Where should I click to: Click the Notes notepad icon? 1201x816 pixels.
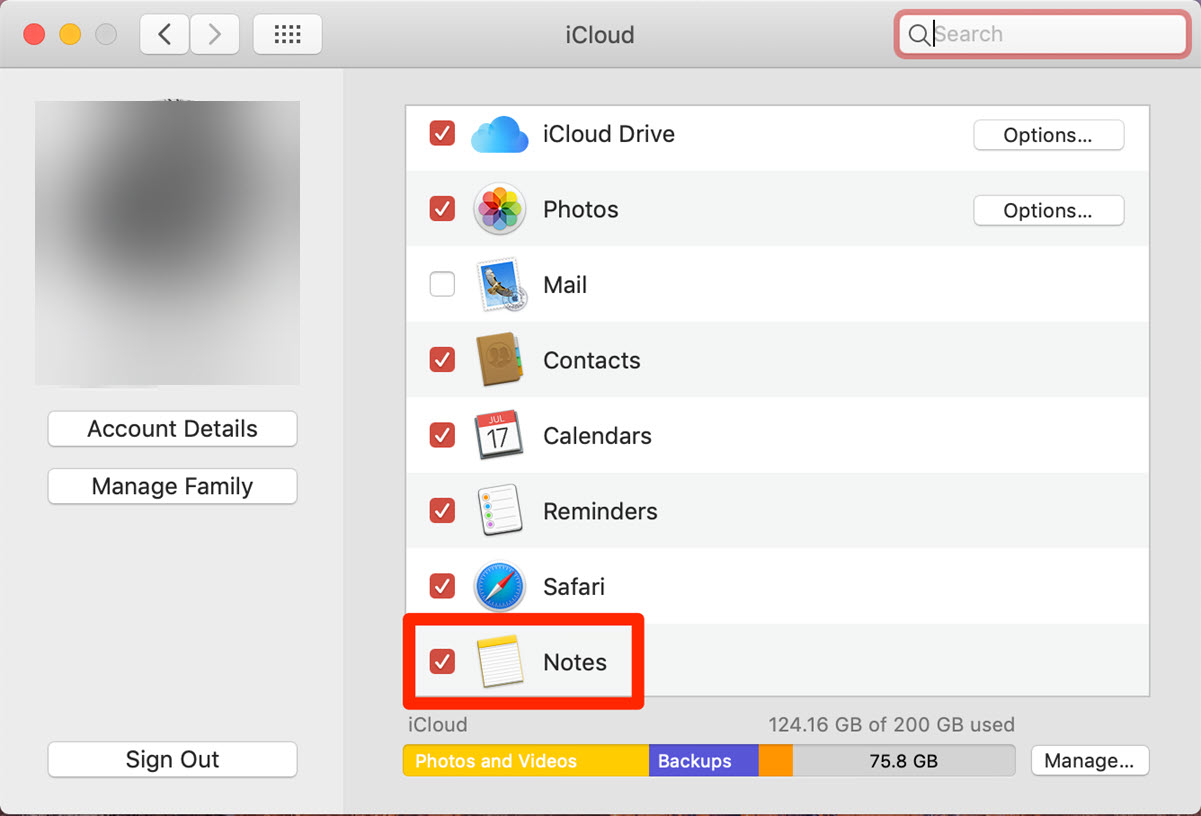(x=500, y=661)
